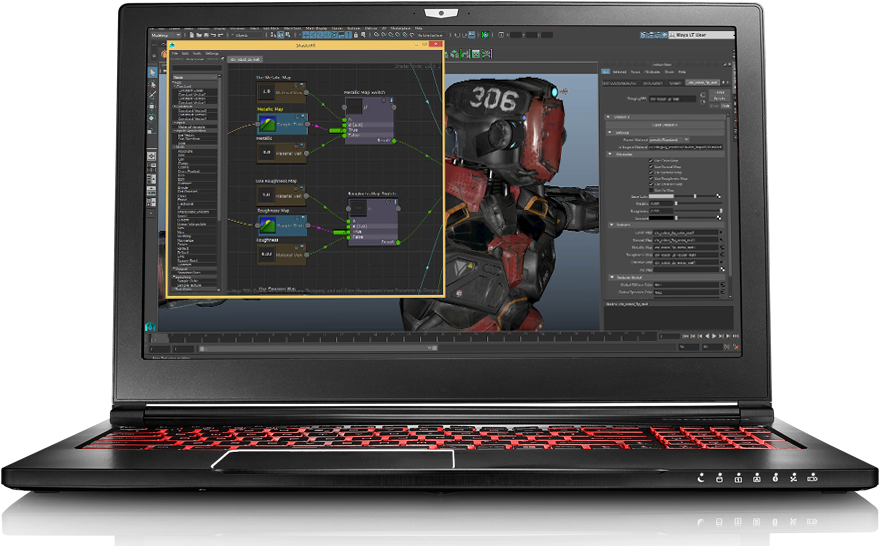The width and height of the screenshot is (879, 546).
Task: Activate the Rotate tool in Maya toolbox
Action: (151, 118)
